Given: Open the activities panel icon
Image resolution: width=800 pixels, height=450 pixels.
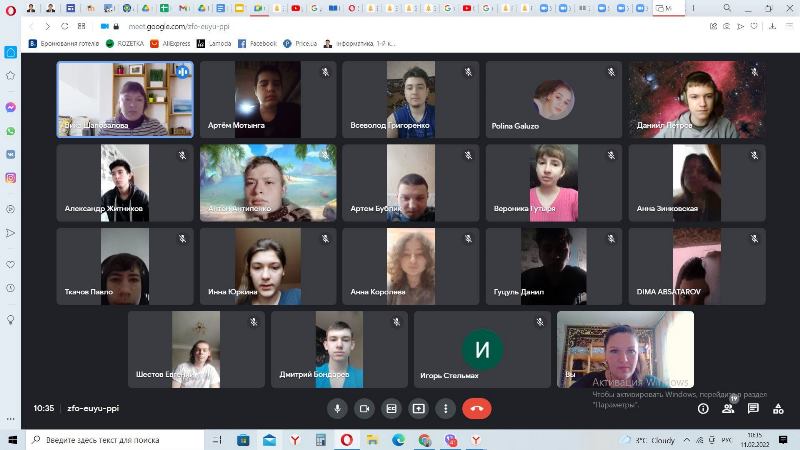Looking at the screenshot, I should click(778, 408).
